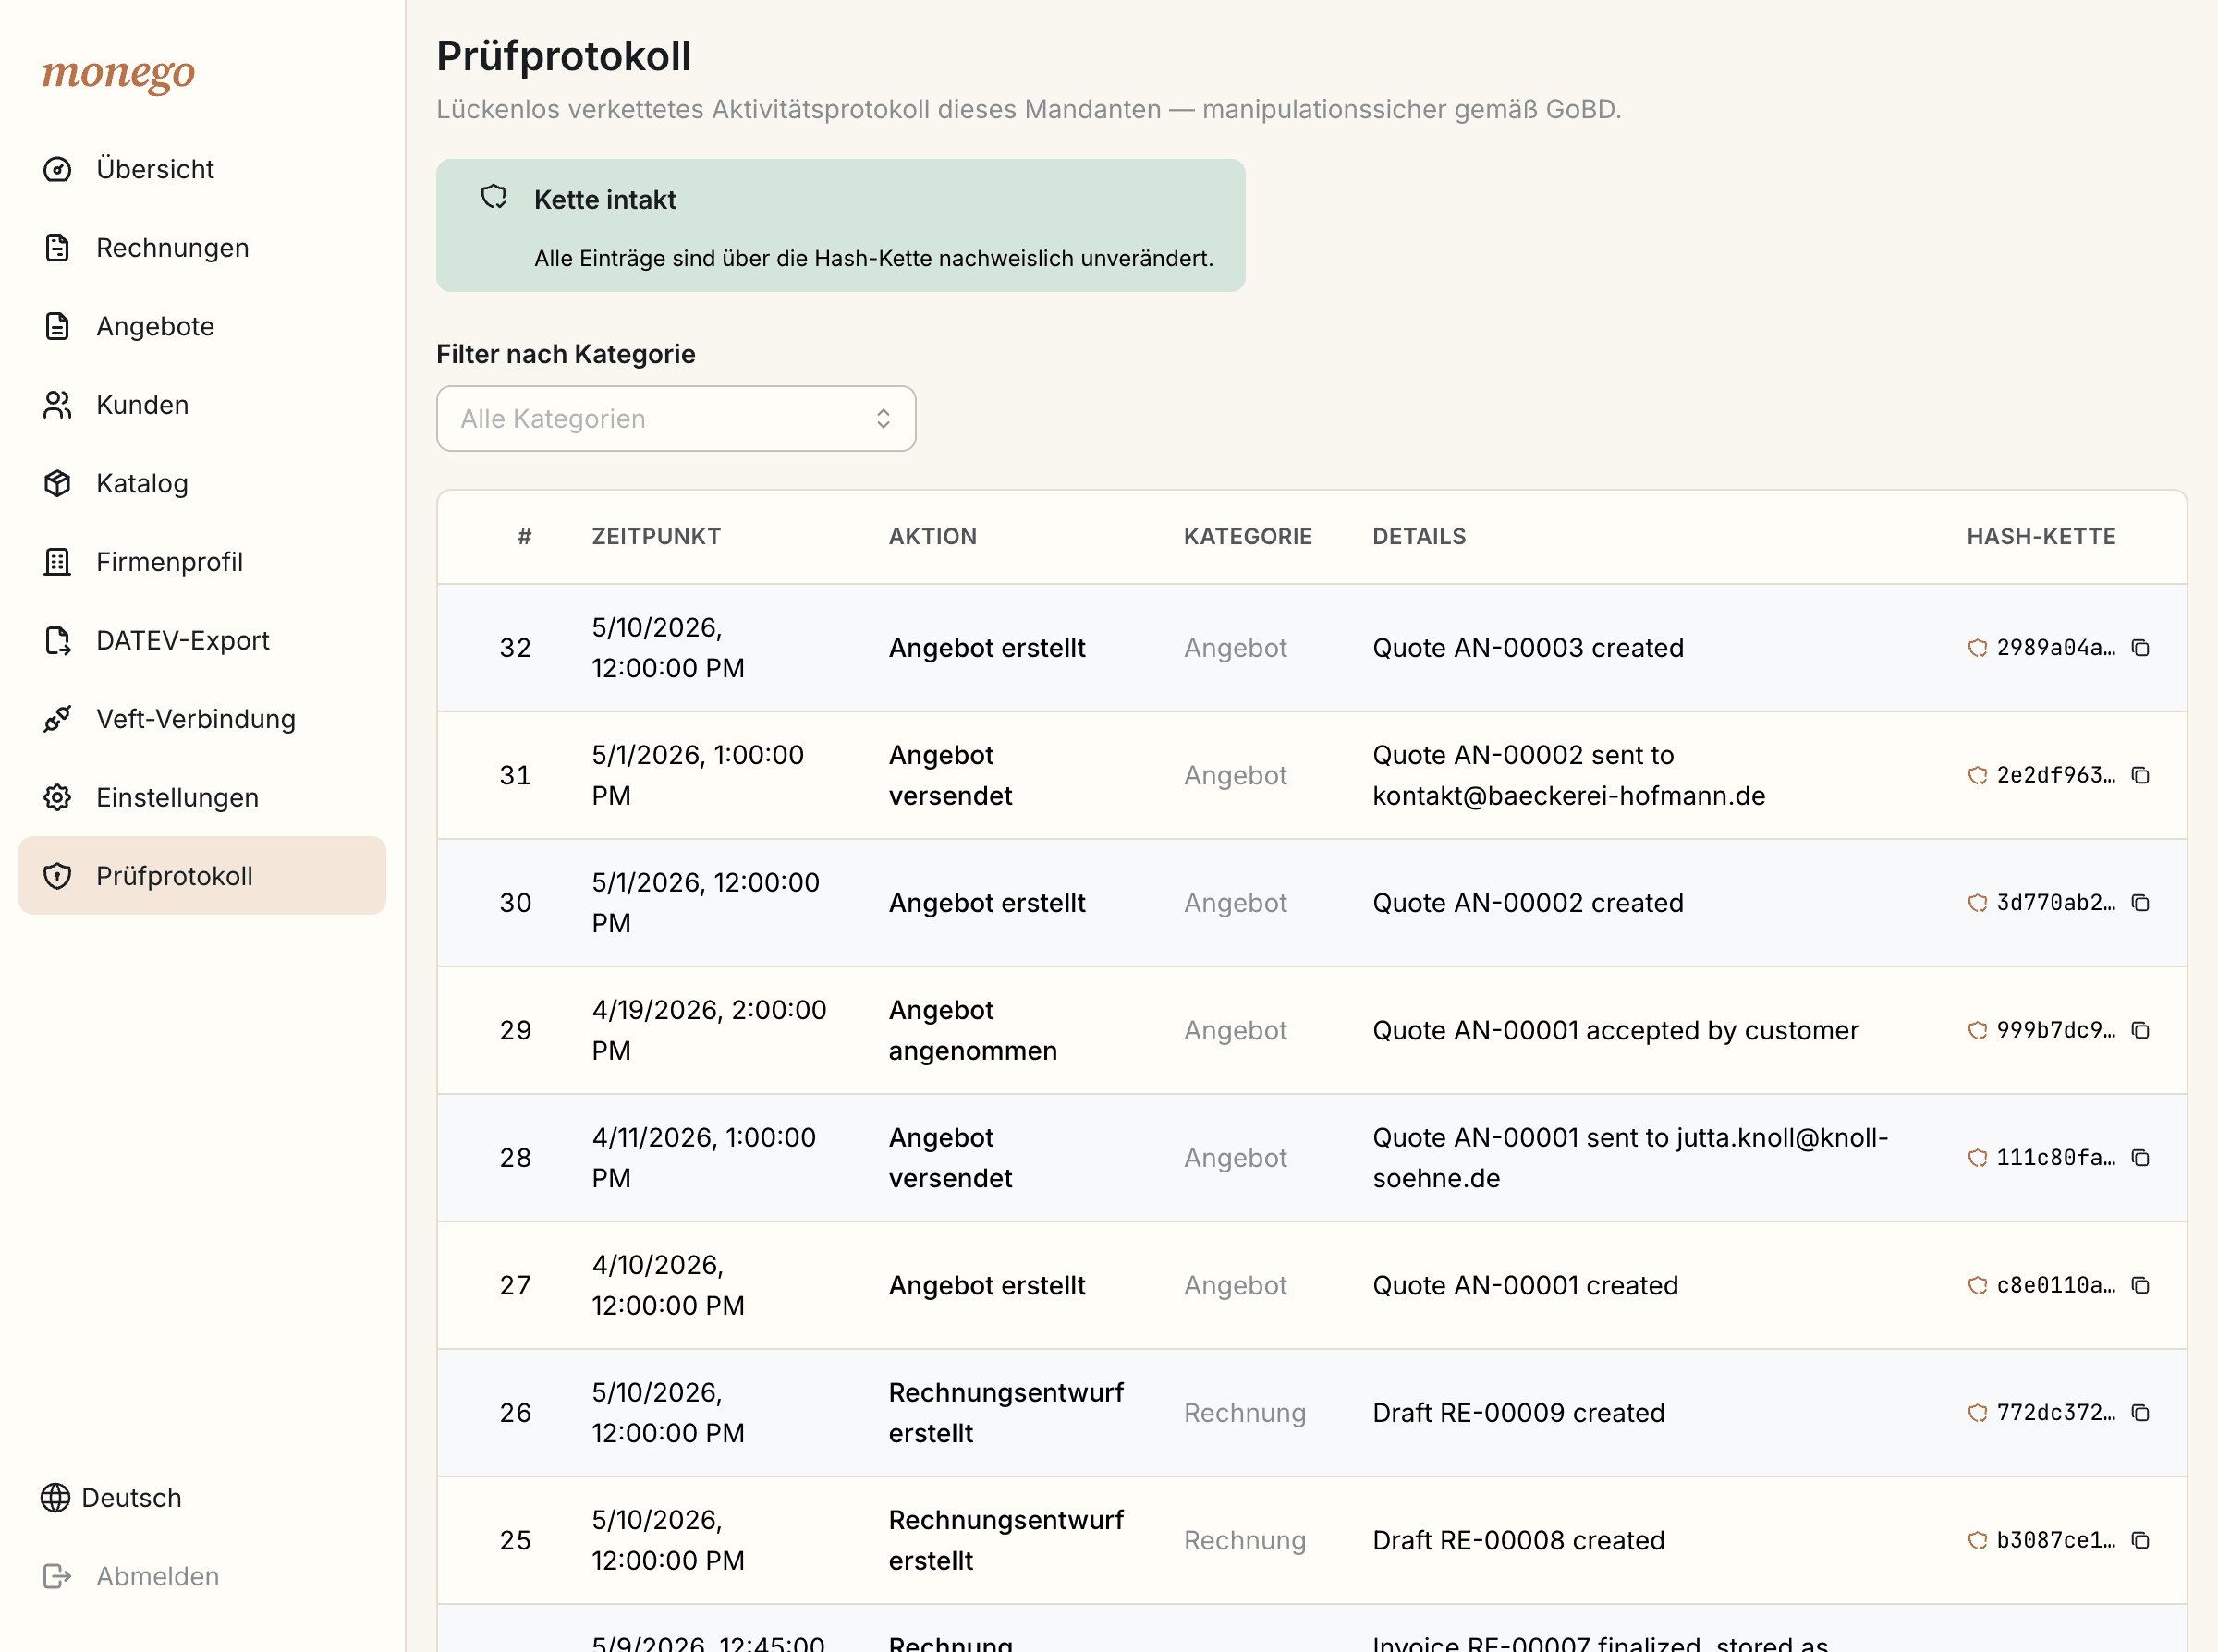Click 'Angebot angenommen' action cell
The image size is (2218, 1652).
point(972,1030)
